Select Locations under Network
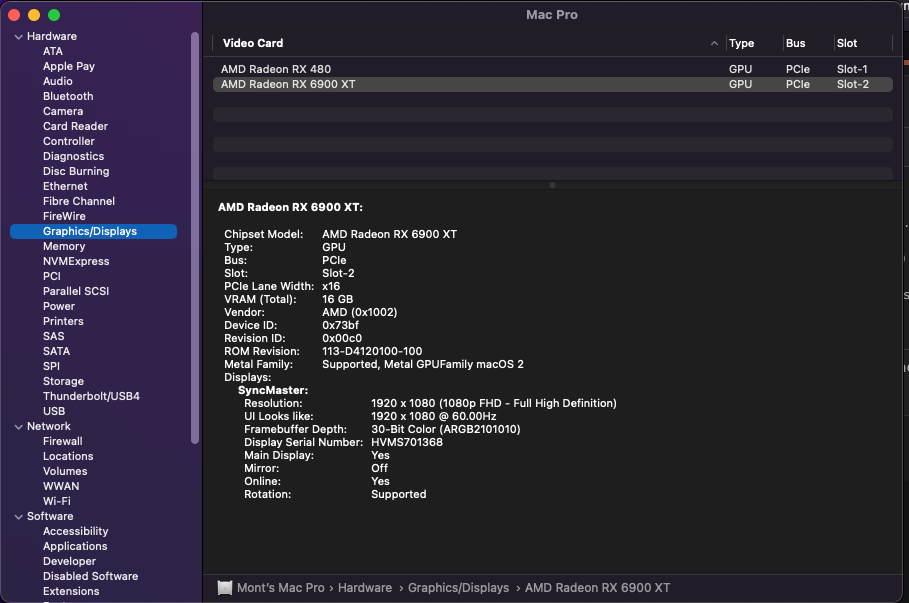909x603 pixels. [x=68, y=456]
